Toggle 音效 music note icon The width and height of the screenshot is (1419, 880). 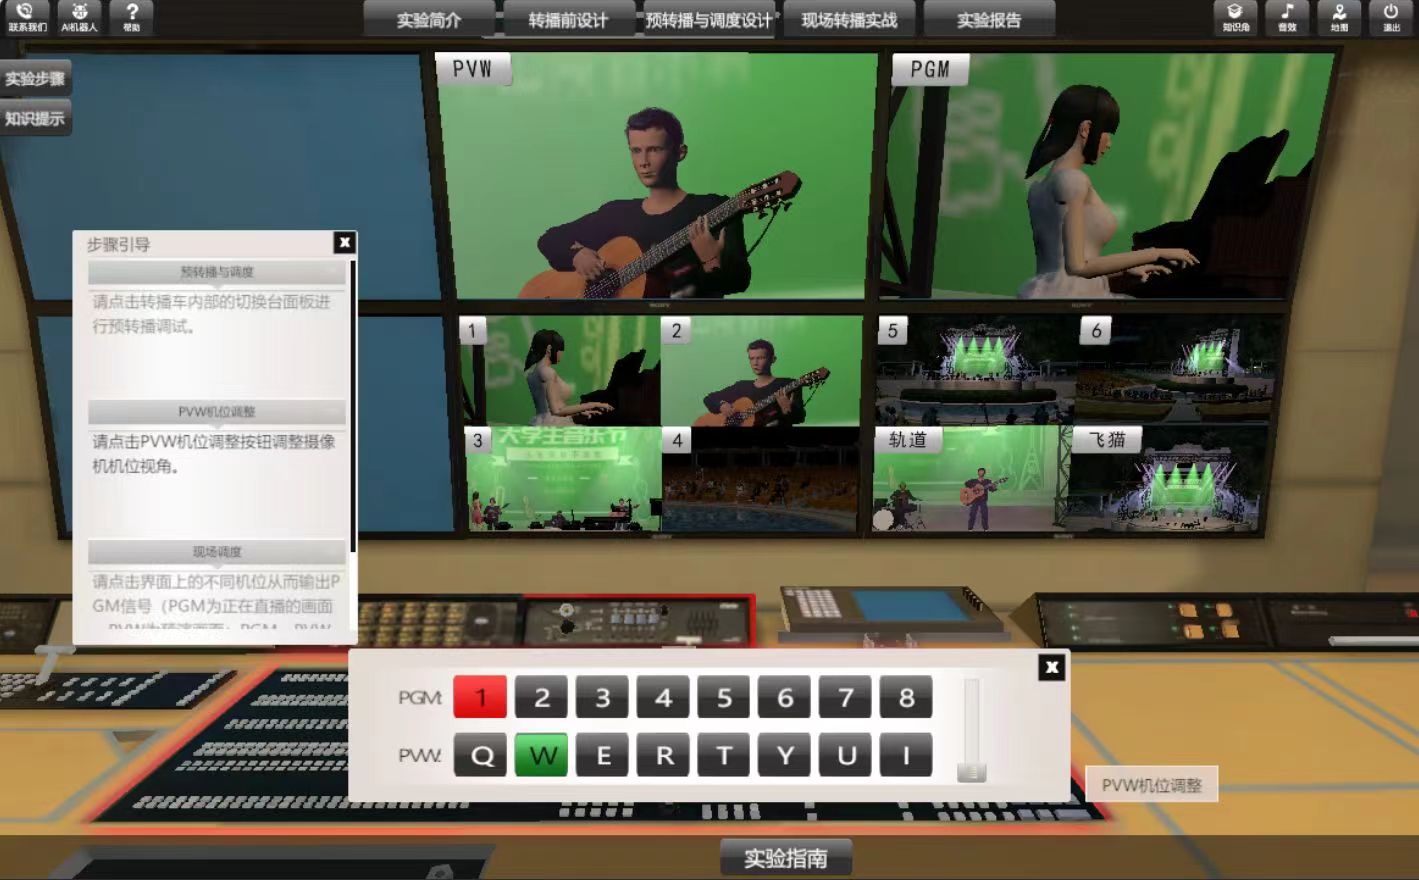[x=1287, y=16]
